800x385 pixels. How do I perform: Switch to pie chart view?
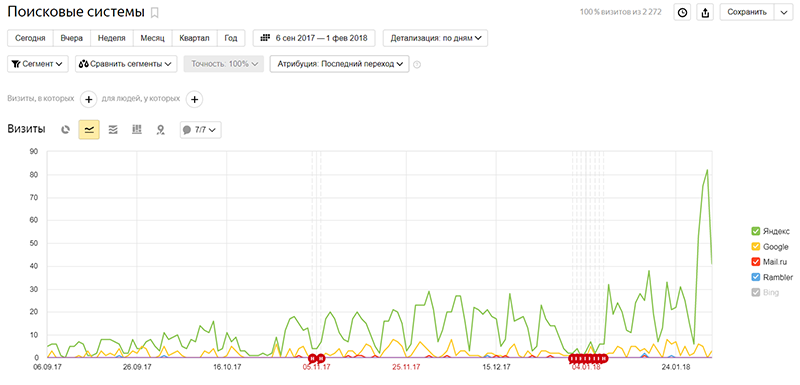pos(65,130)
